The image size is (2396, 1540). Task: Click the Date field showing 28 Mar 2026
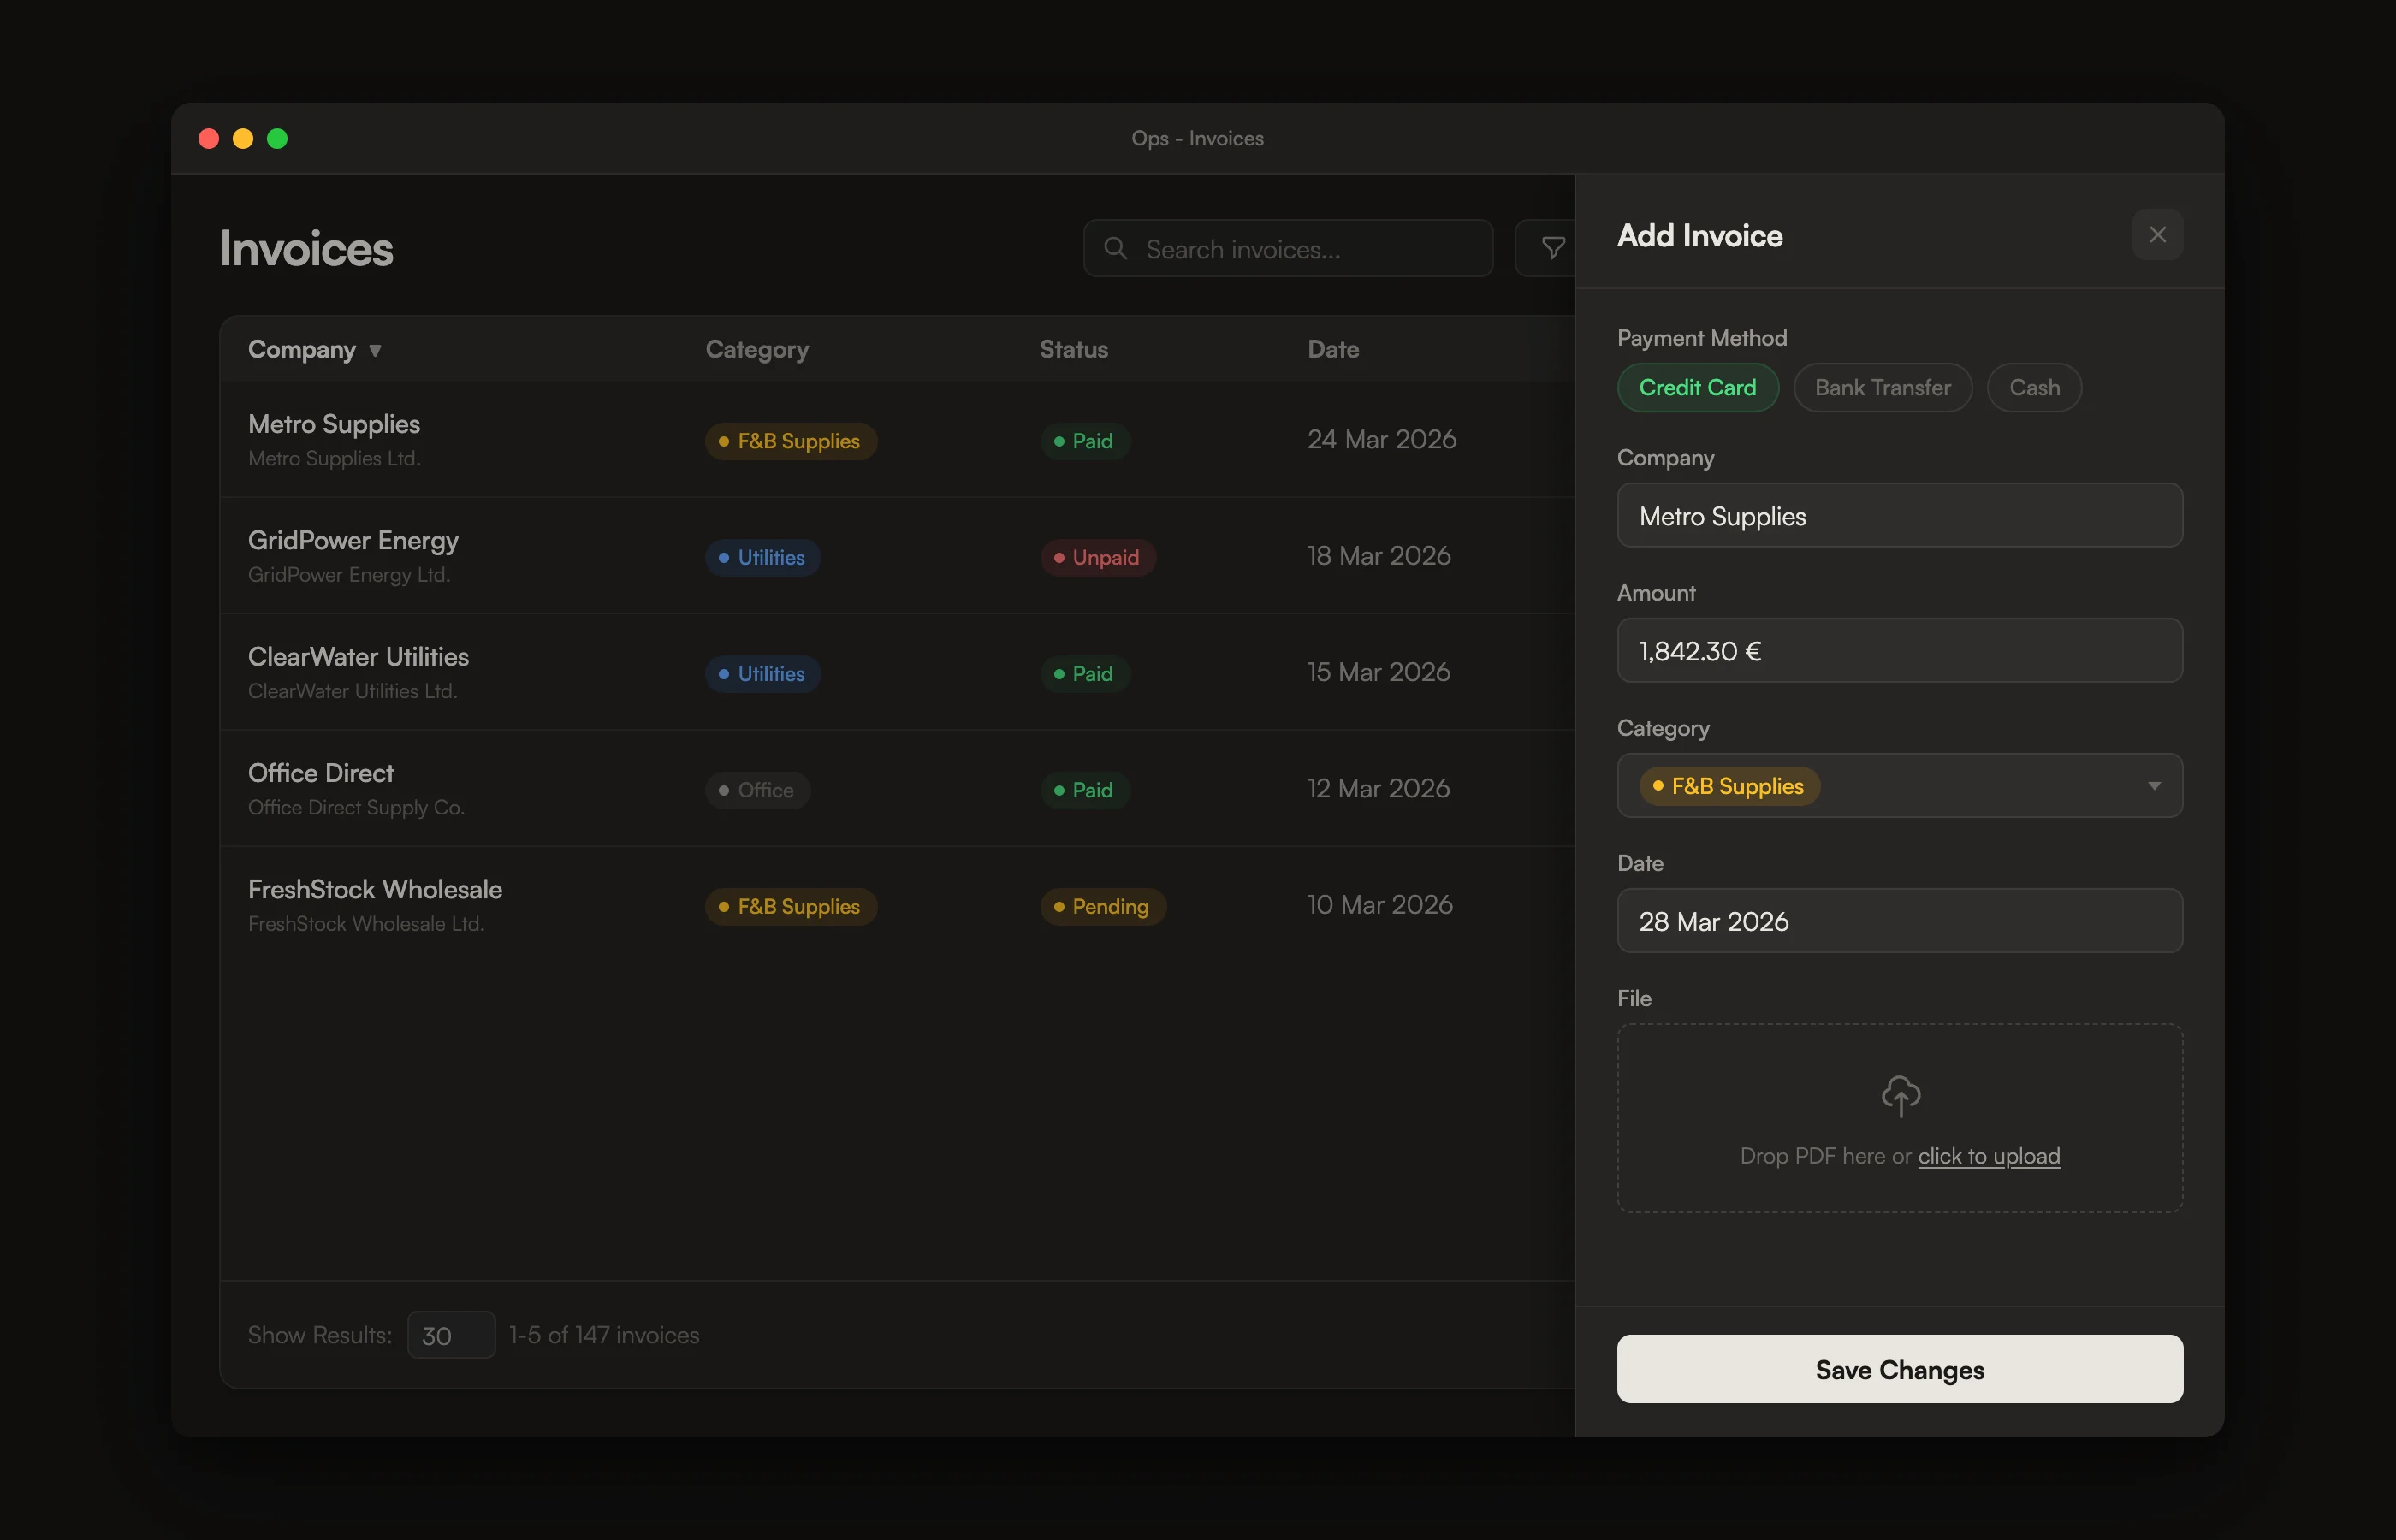(x=1899, y=921)
